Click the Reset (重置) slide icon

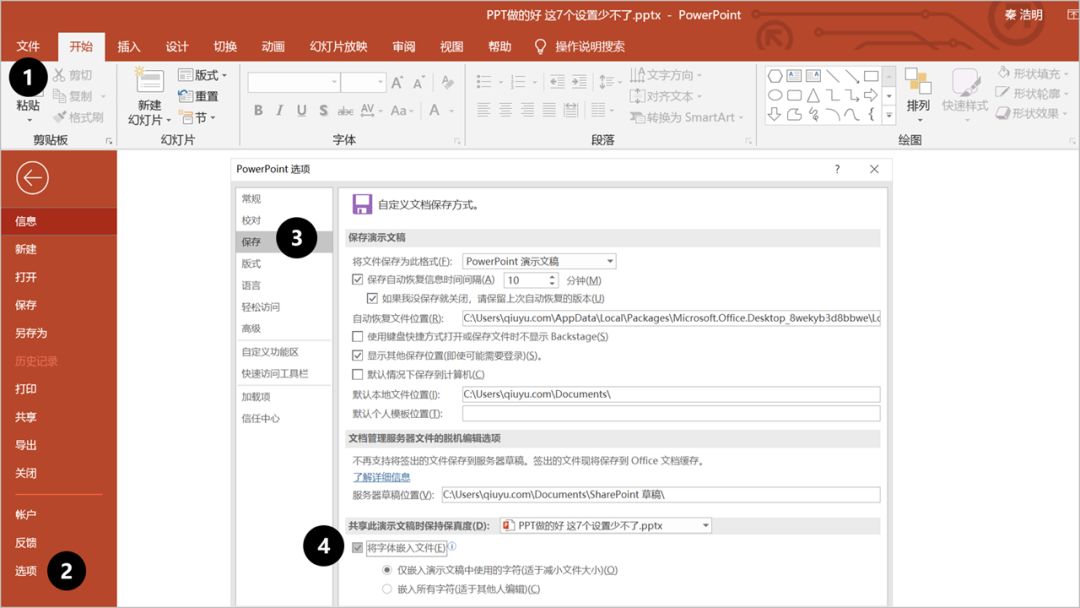[185, 96]
